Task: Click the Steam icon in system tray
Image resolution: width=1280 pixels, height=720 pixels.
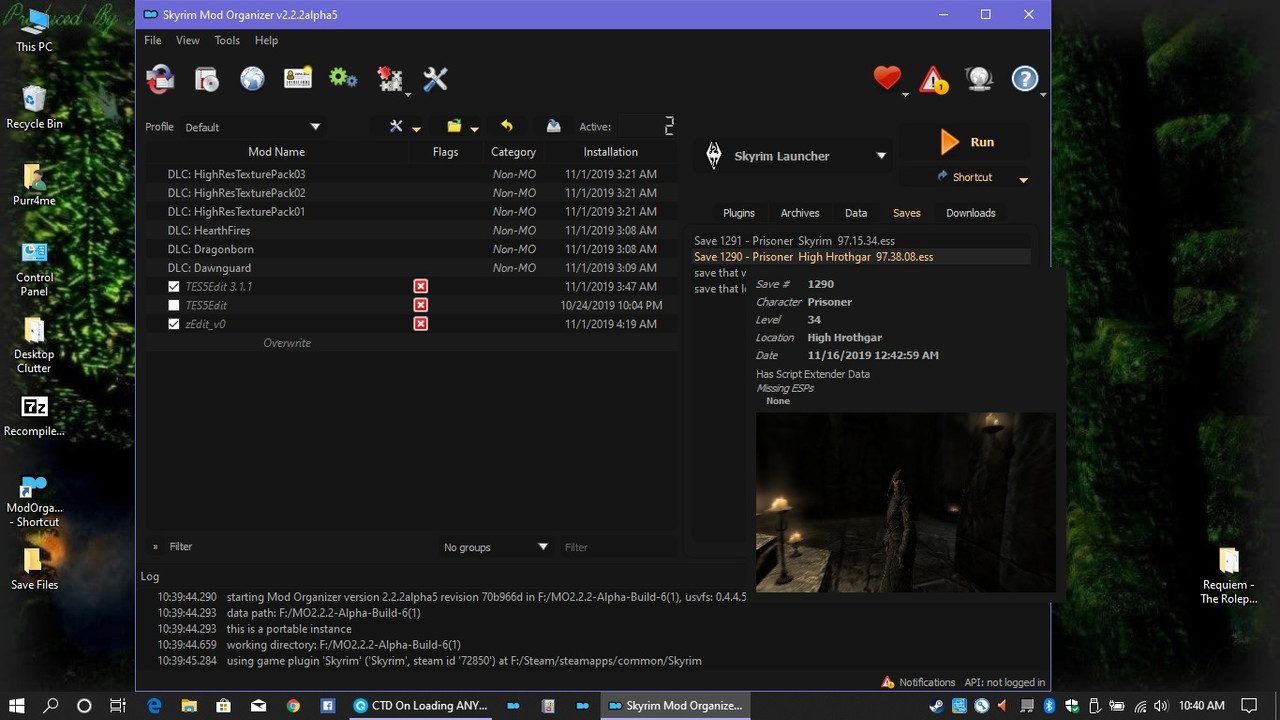Action: pos(936,706)
